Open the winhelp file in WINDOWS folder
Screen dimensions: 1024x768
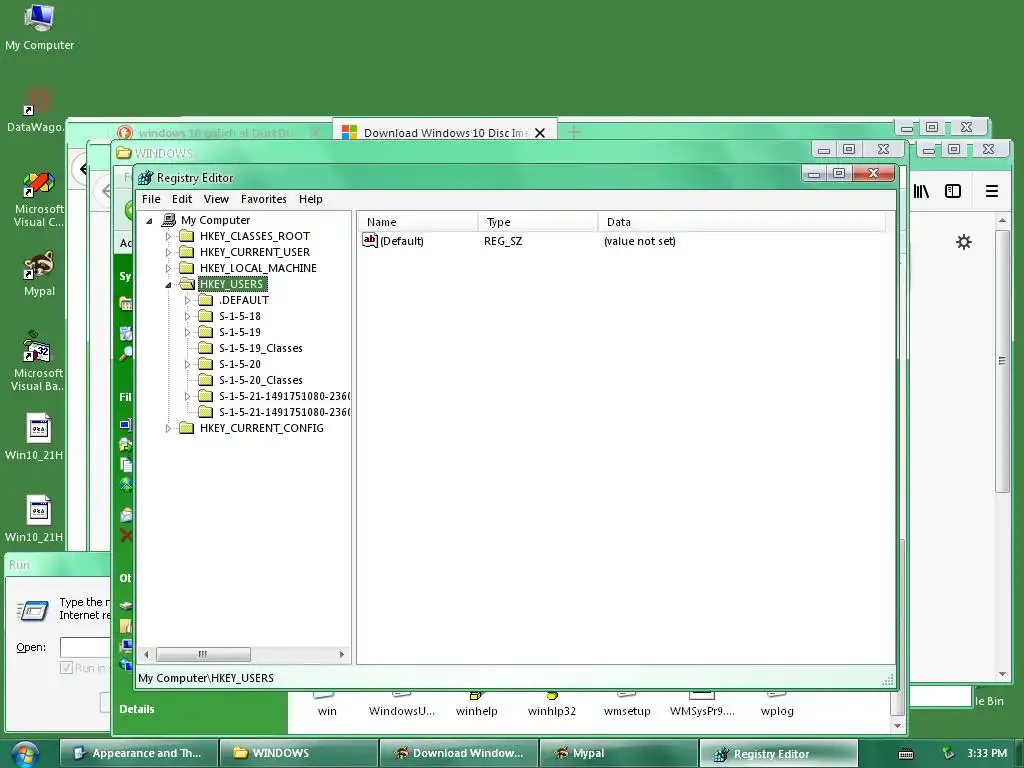click(x=477, y=705)
